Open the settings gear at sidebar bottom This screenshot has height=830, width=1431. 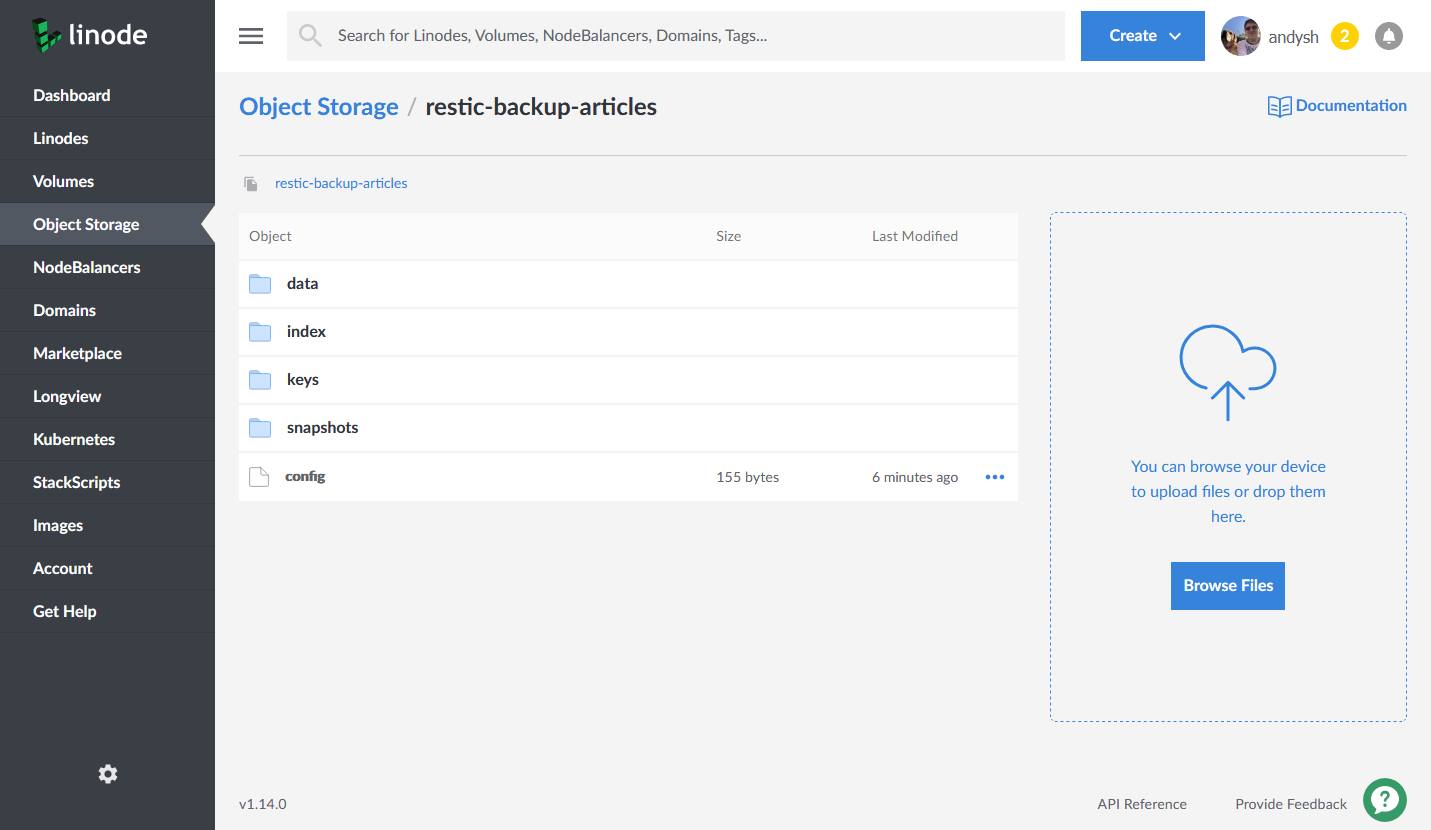click(107, 773)
